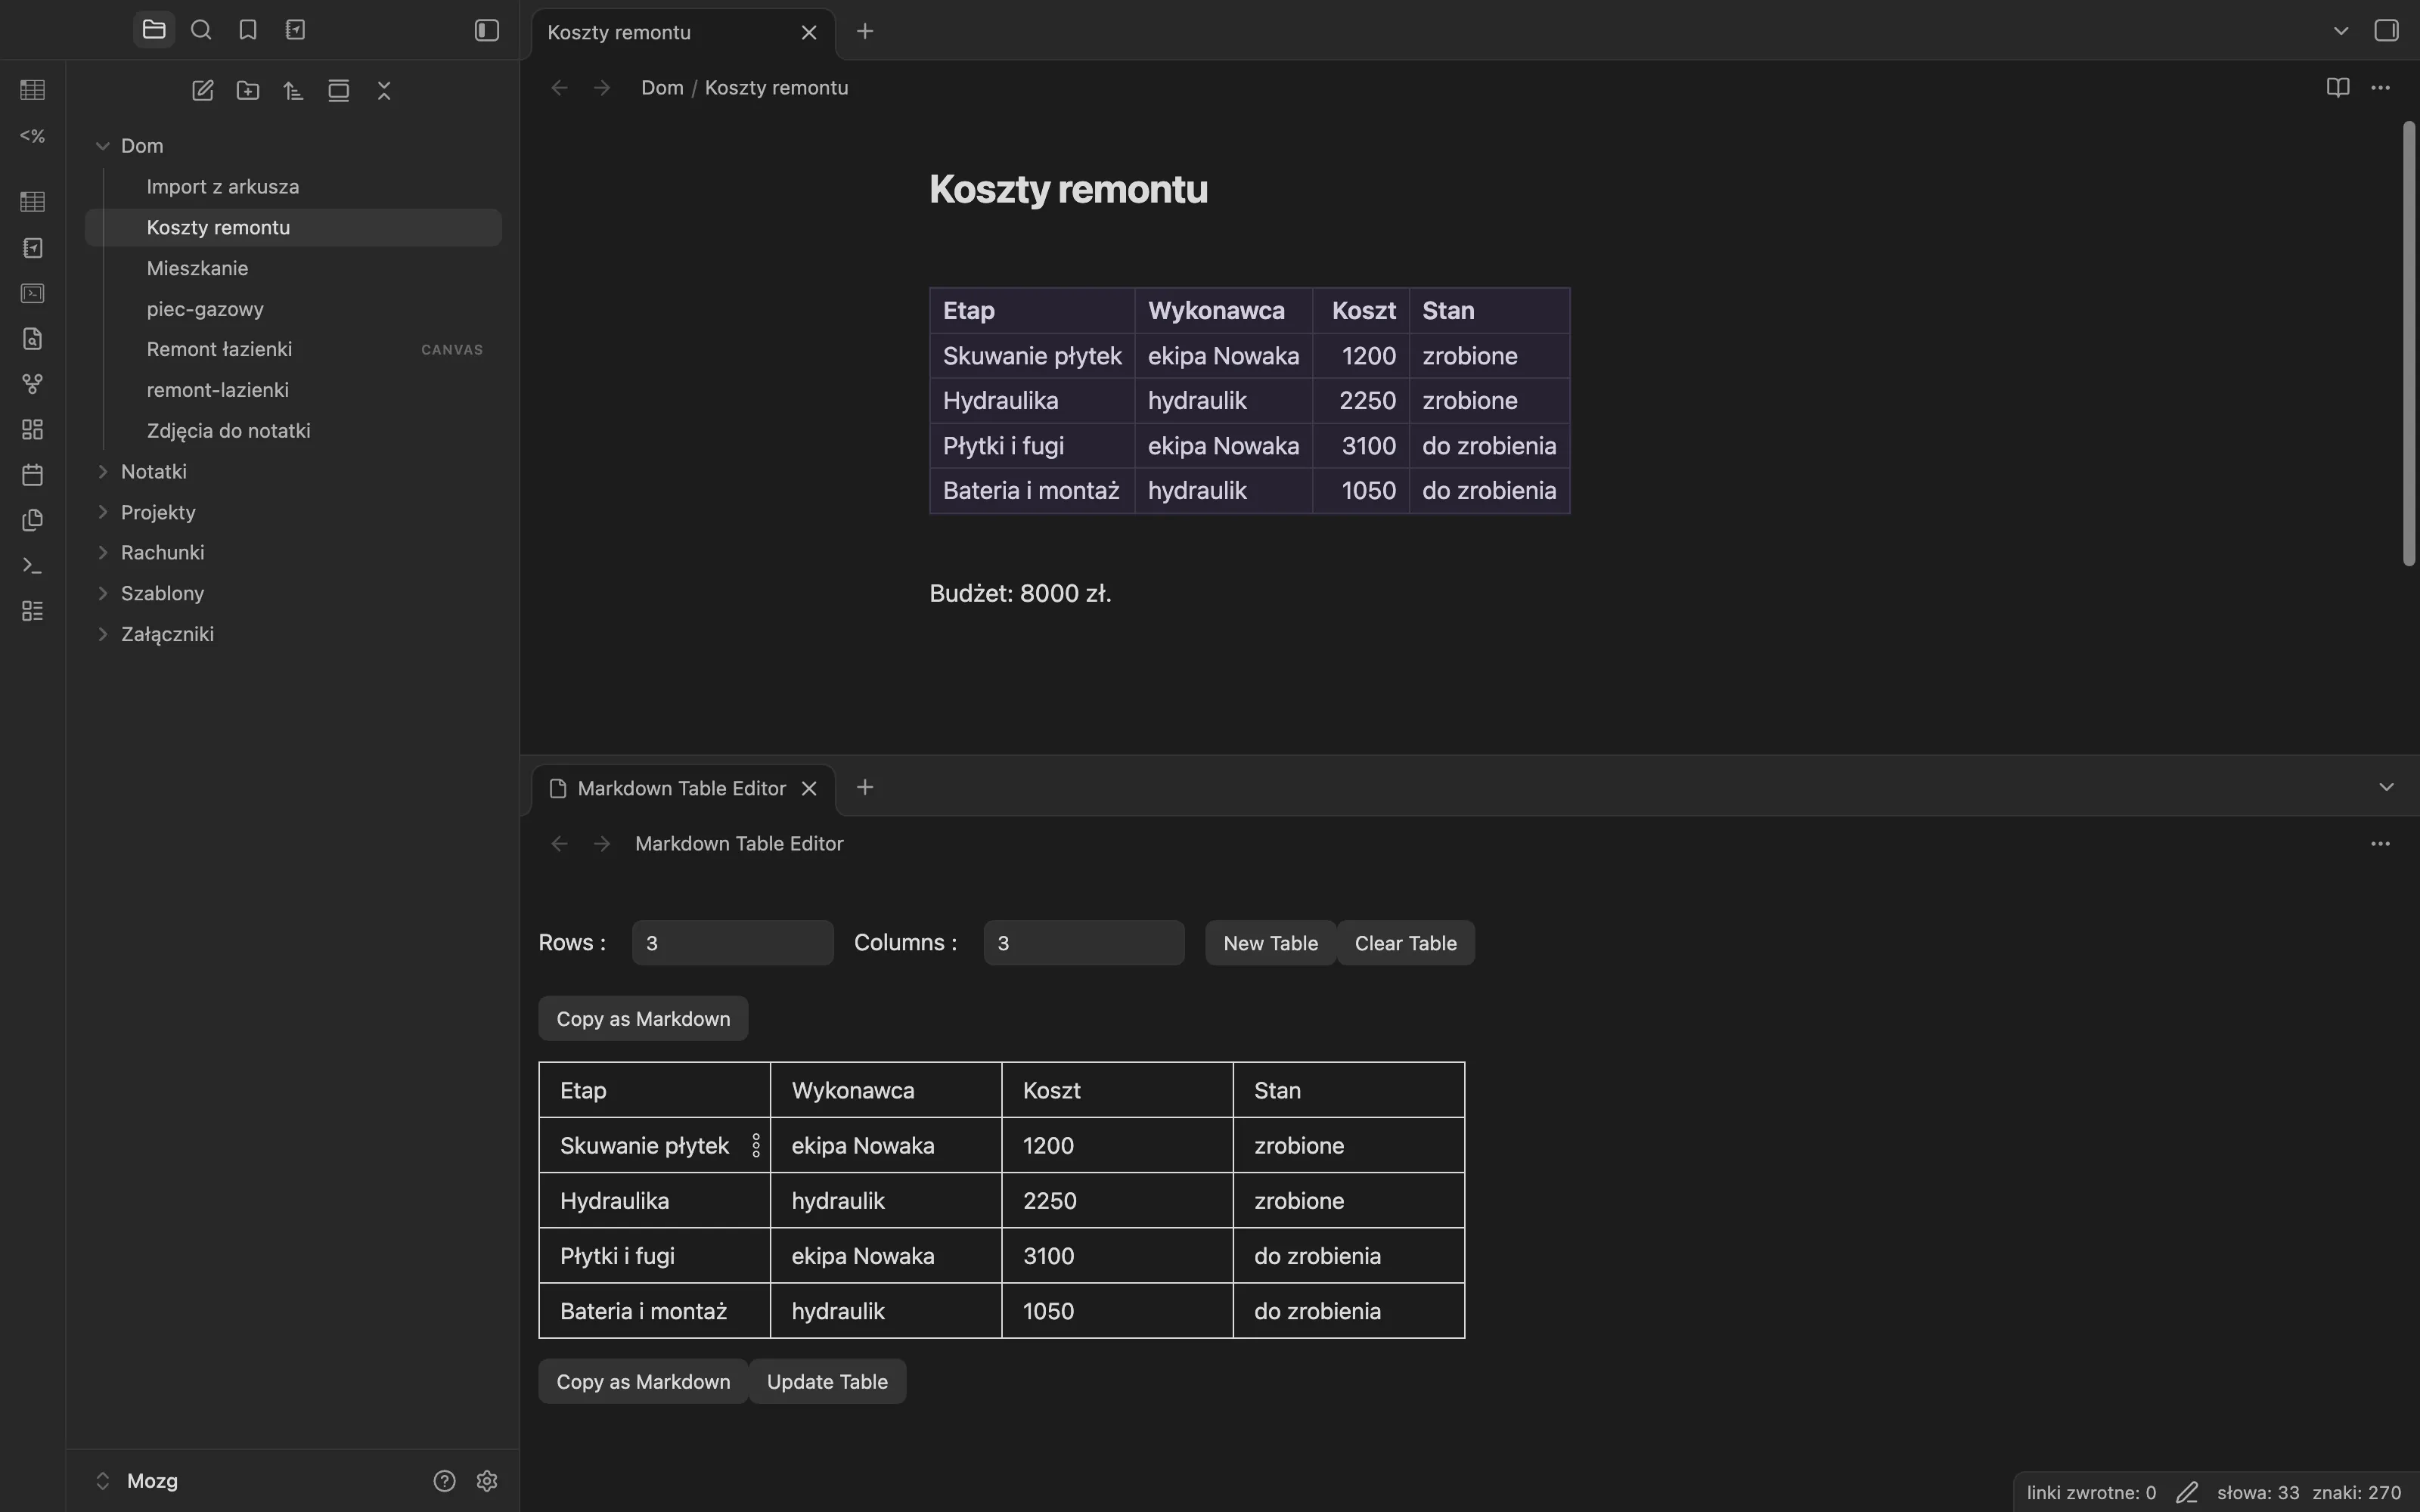2420x1512 pixels.
Task: Add new tab in top pane
Action: 865,31
